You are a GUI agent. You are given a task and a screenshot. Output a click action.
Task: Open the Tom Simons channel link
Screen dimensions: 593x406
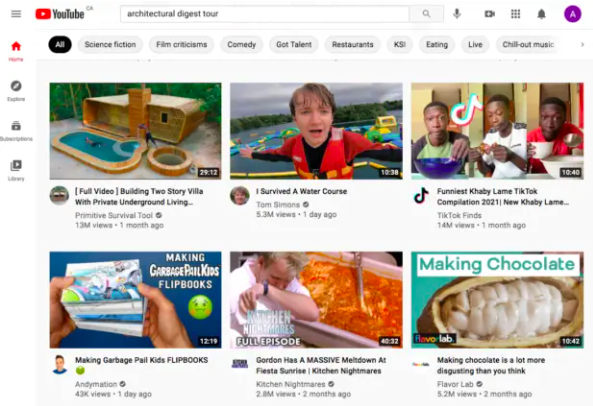coord(278,205)
